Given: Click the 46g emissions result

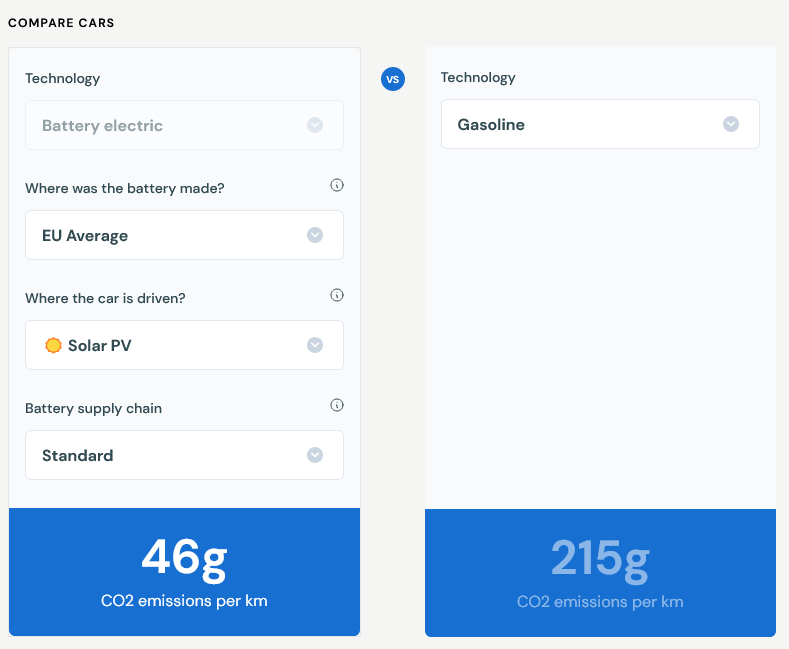Looking at the screenshot, I should pyautogui.click(x=184, y=558).
